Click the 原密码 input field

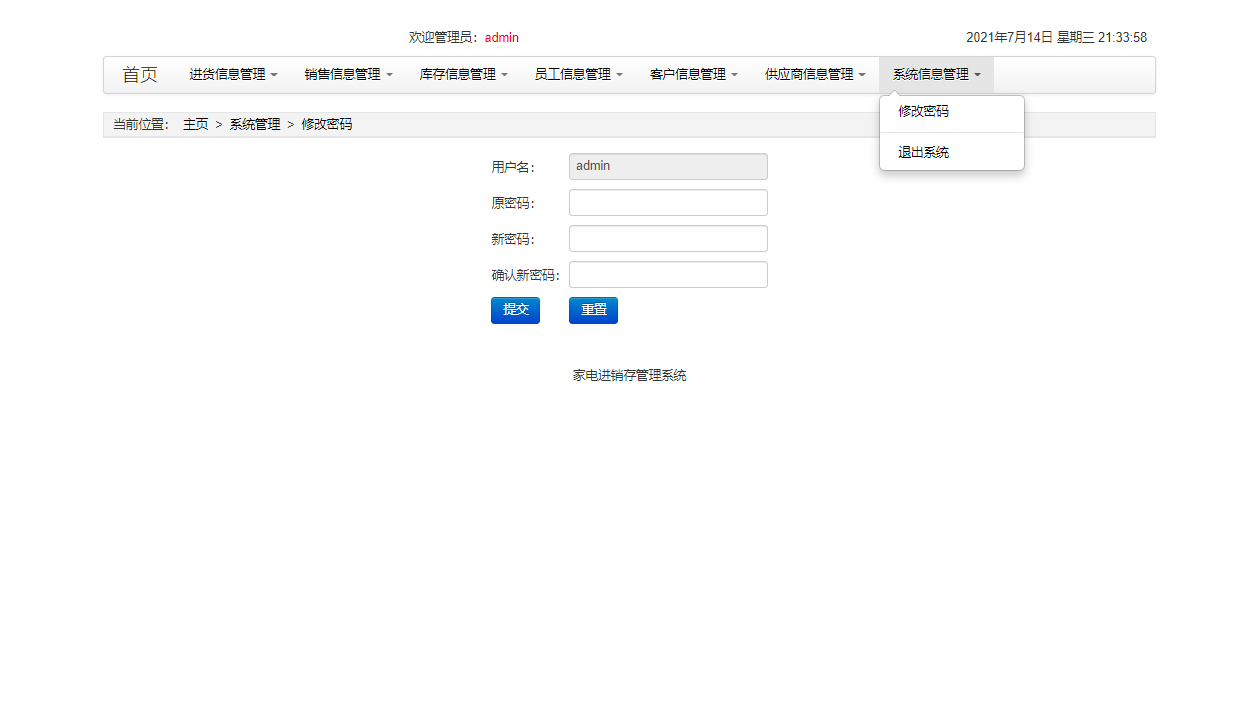[x=668, y=202]
